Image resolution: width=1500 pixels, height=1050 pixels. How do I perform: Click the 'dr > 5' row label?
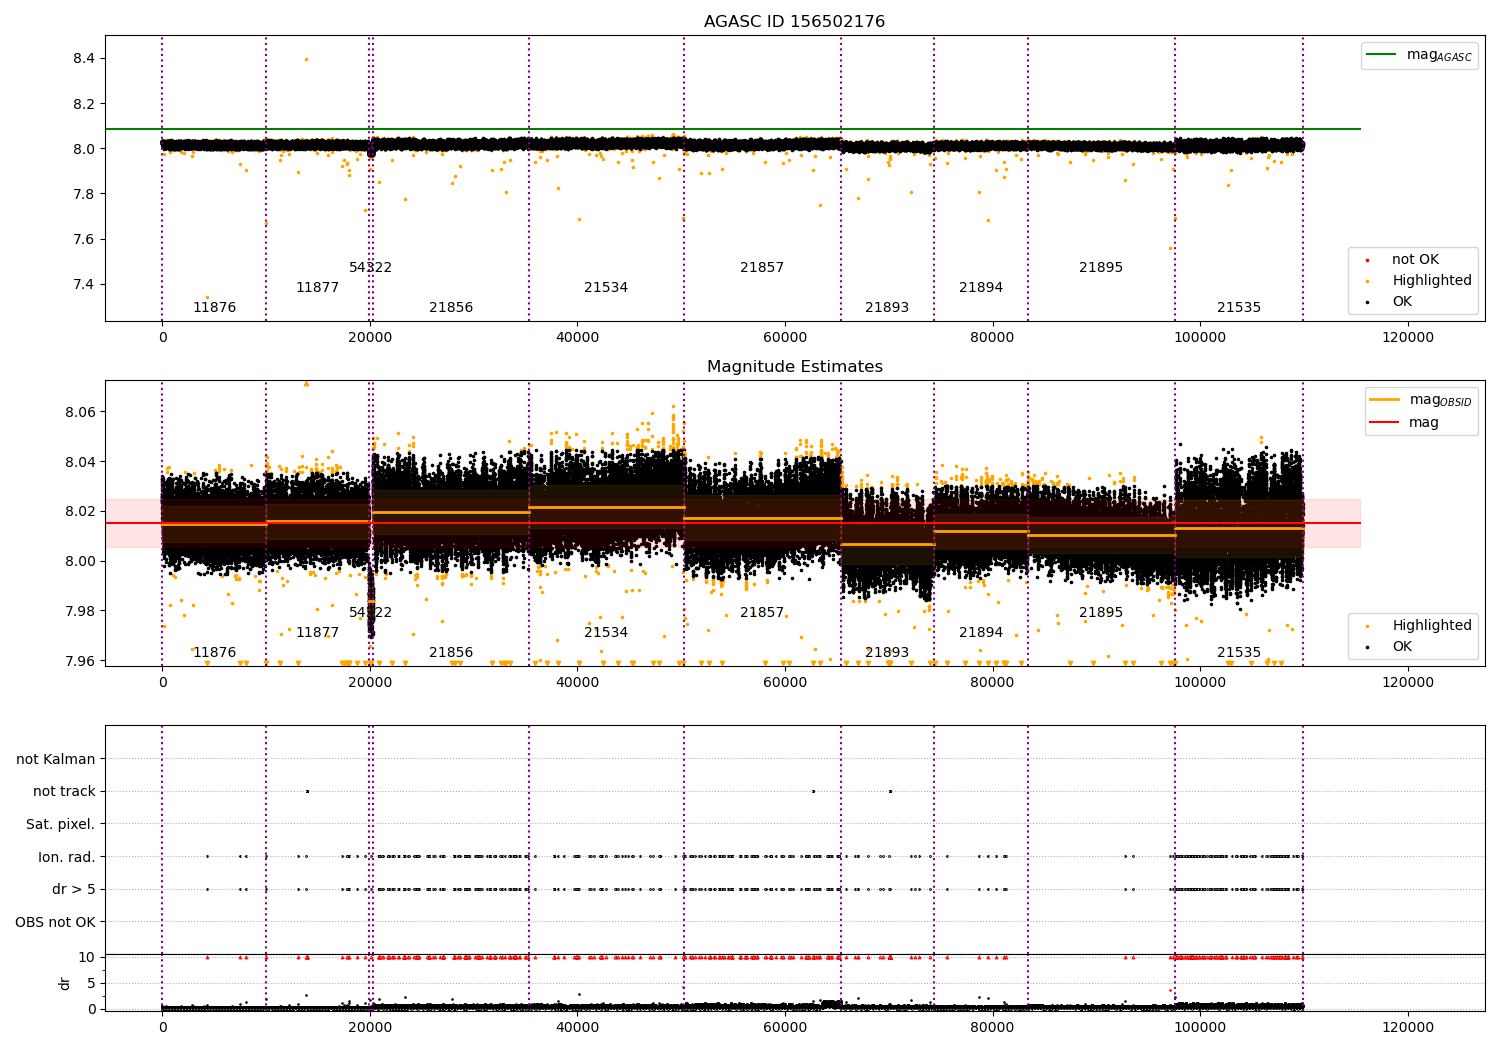pyautogui.click(x=74, y=889)
